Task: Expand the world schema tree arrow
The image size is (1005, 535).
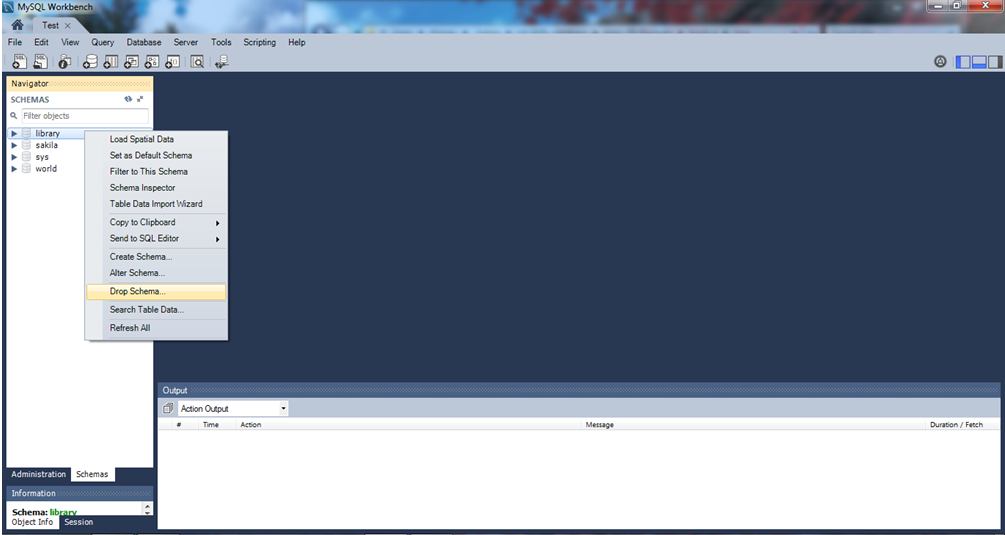Action: [x=14, y=169]
